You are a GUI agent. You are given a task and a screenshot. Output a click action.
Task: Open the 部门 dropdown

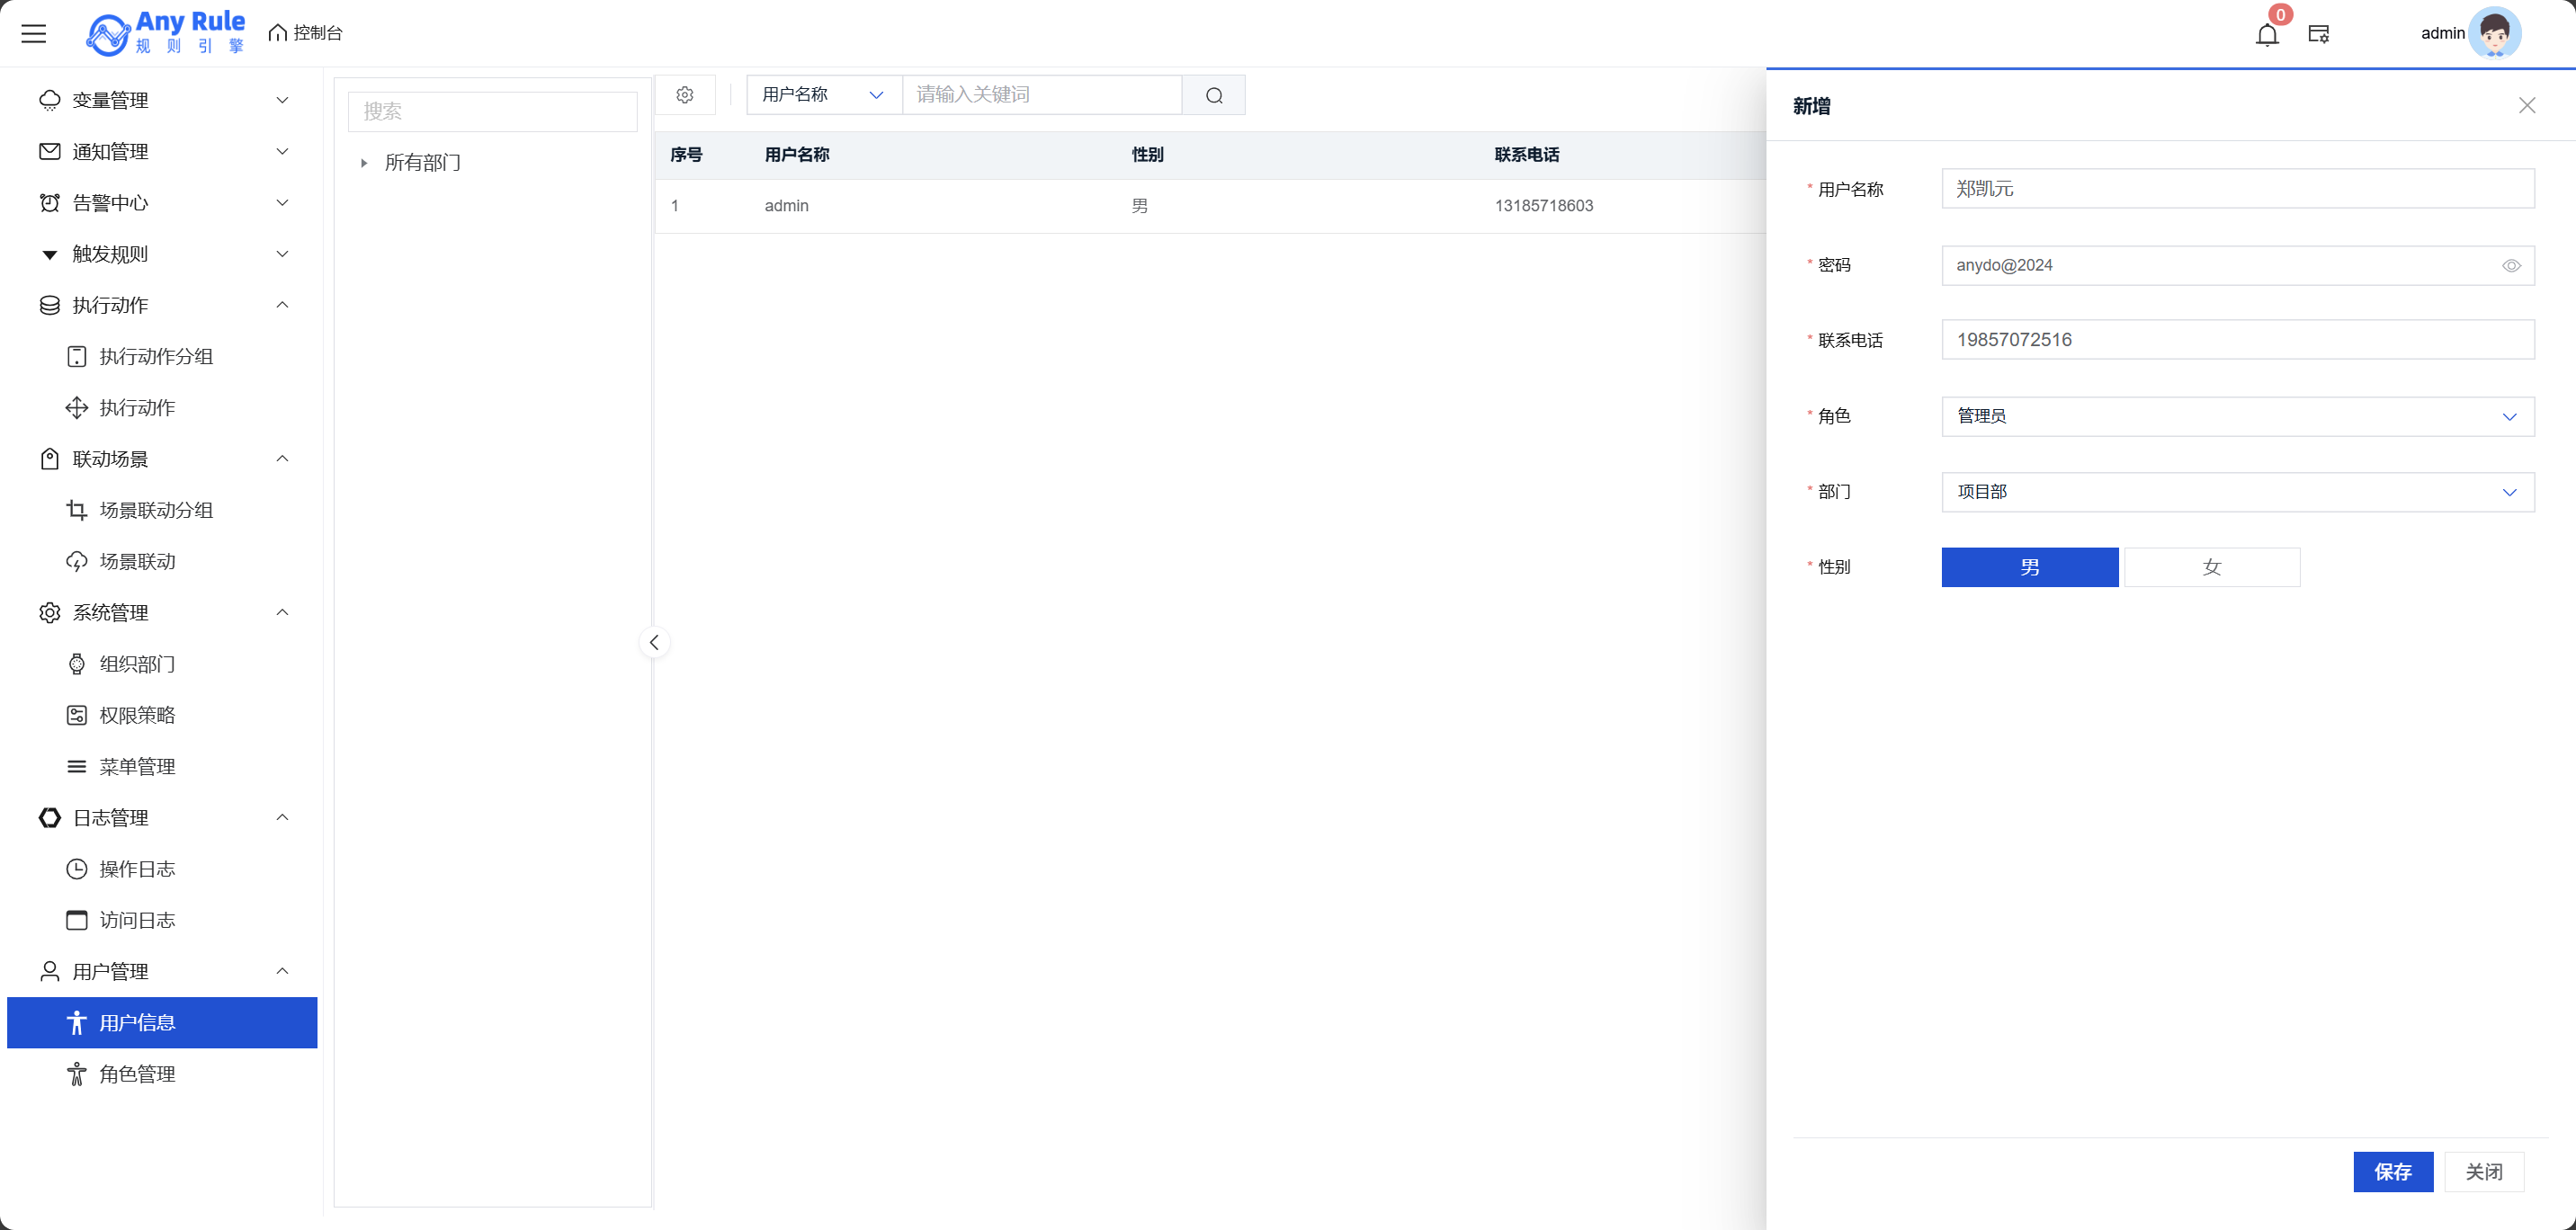pyautogui.click(x=2237, y=492)
